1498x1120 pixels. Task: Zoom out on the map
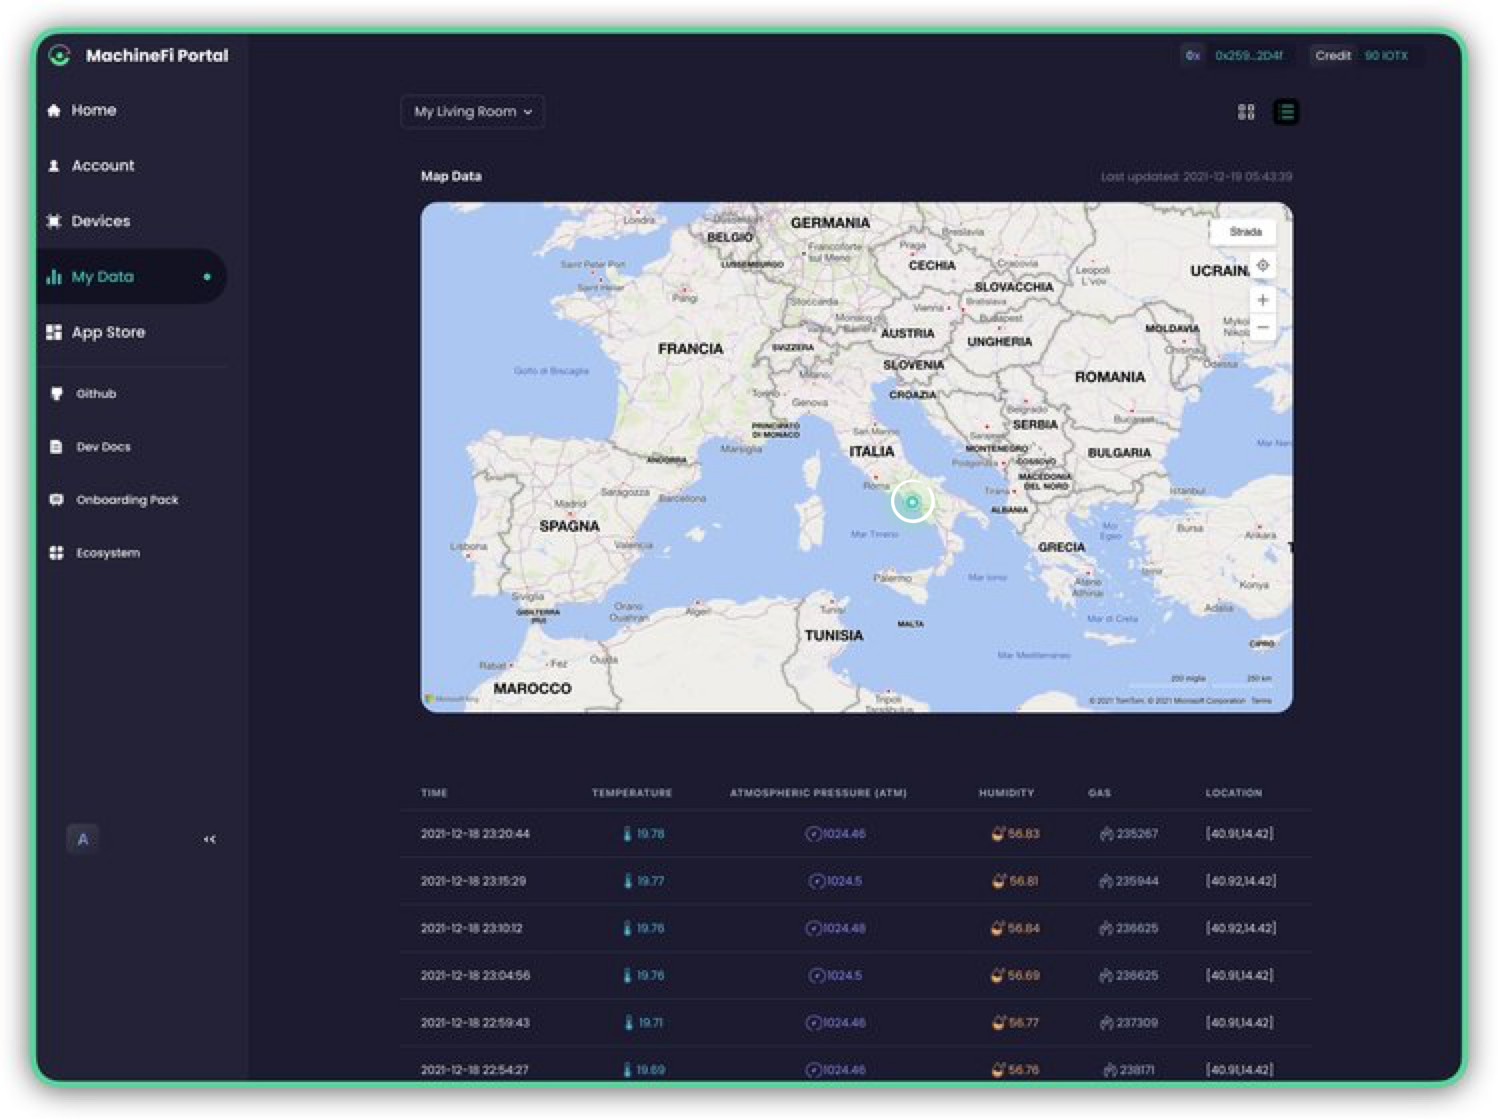[x=1263, y=328]
